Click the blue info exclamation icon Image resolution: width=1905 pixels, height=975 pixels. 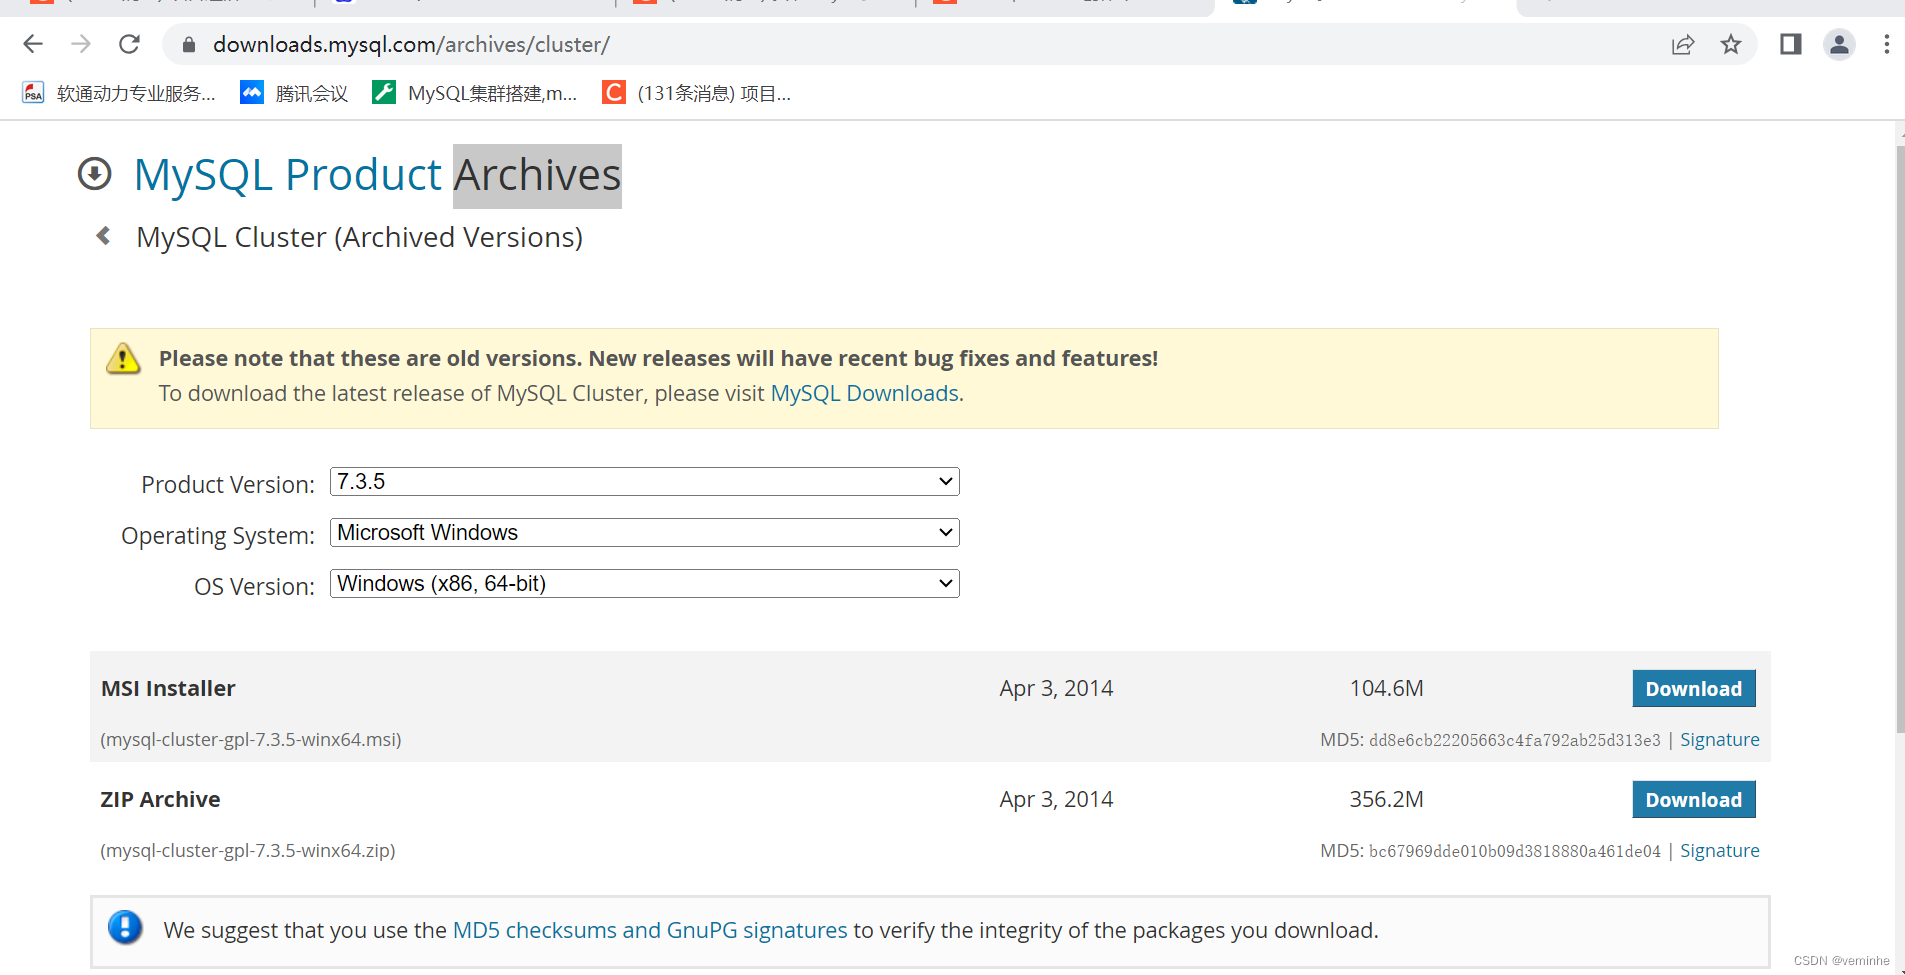click(x=125, y=928)
